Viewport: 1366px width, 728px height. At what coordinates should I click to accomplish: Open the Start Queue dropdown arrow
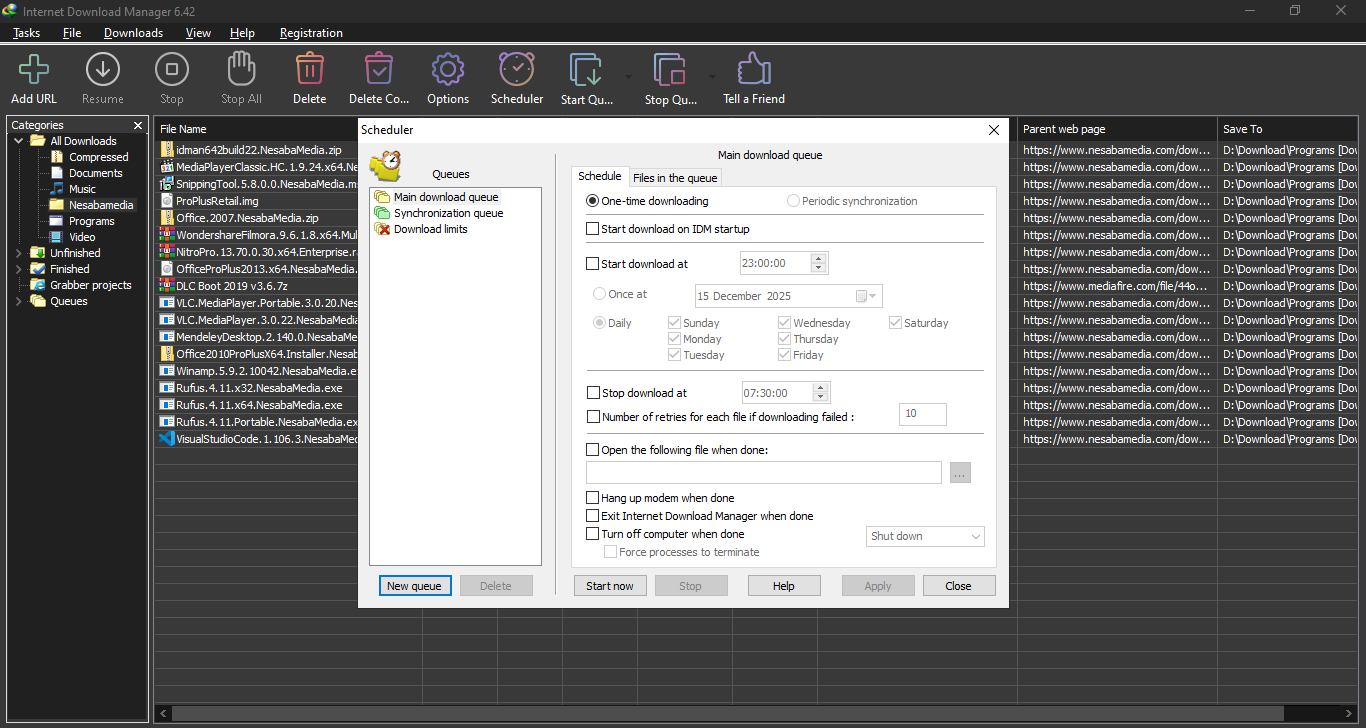click(628, 77)
